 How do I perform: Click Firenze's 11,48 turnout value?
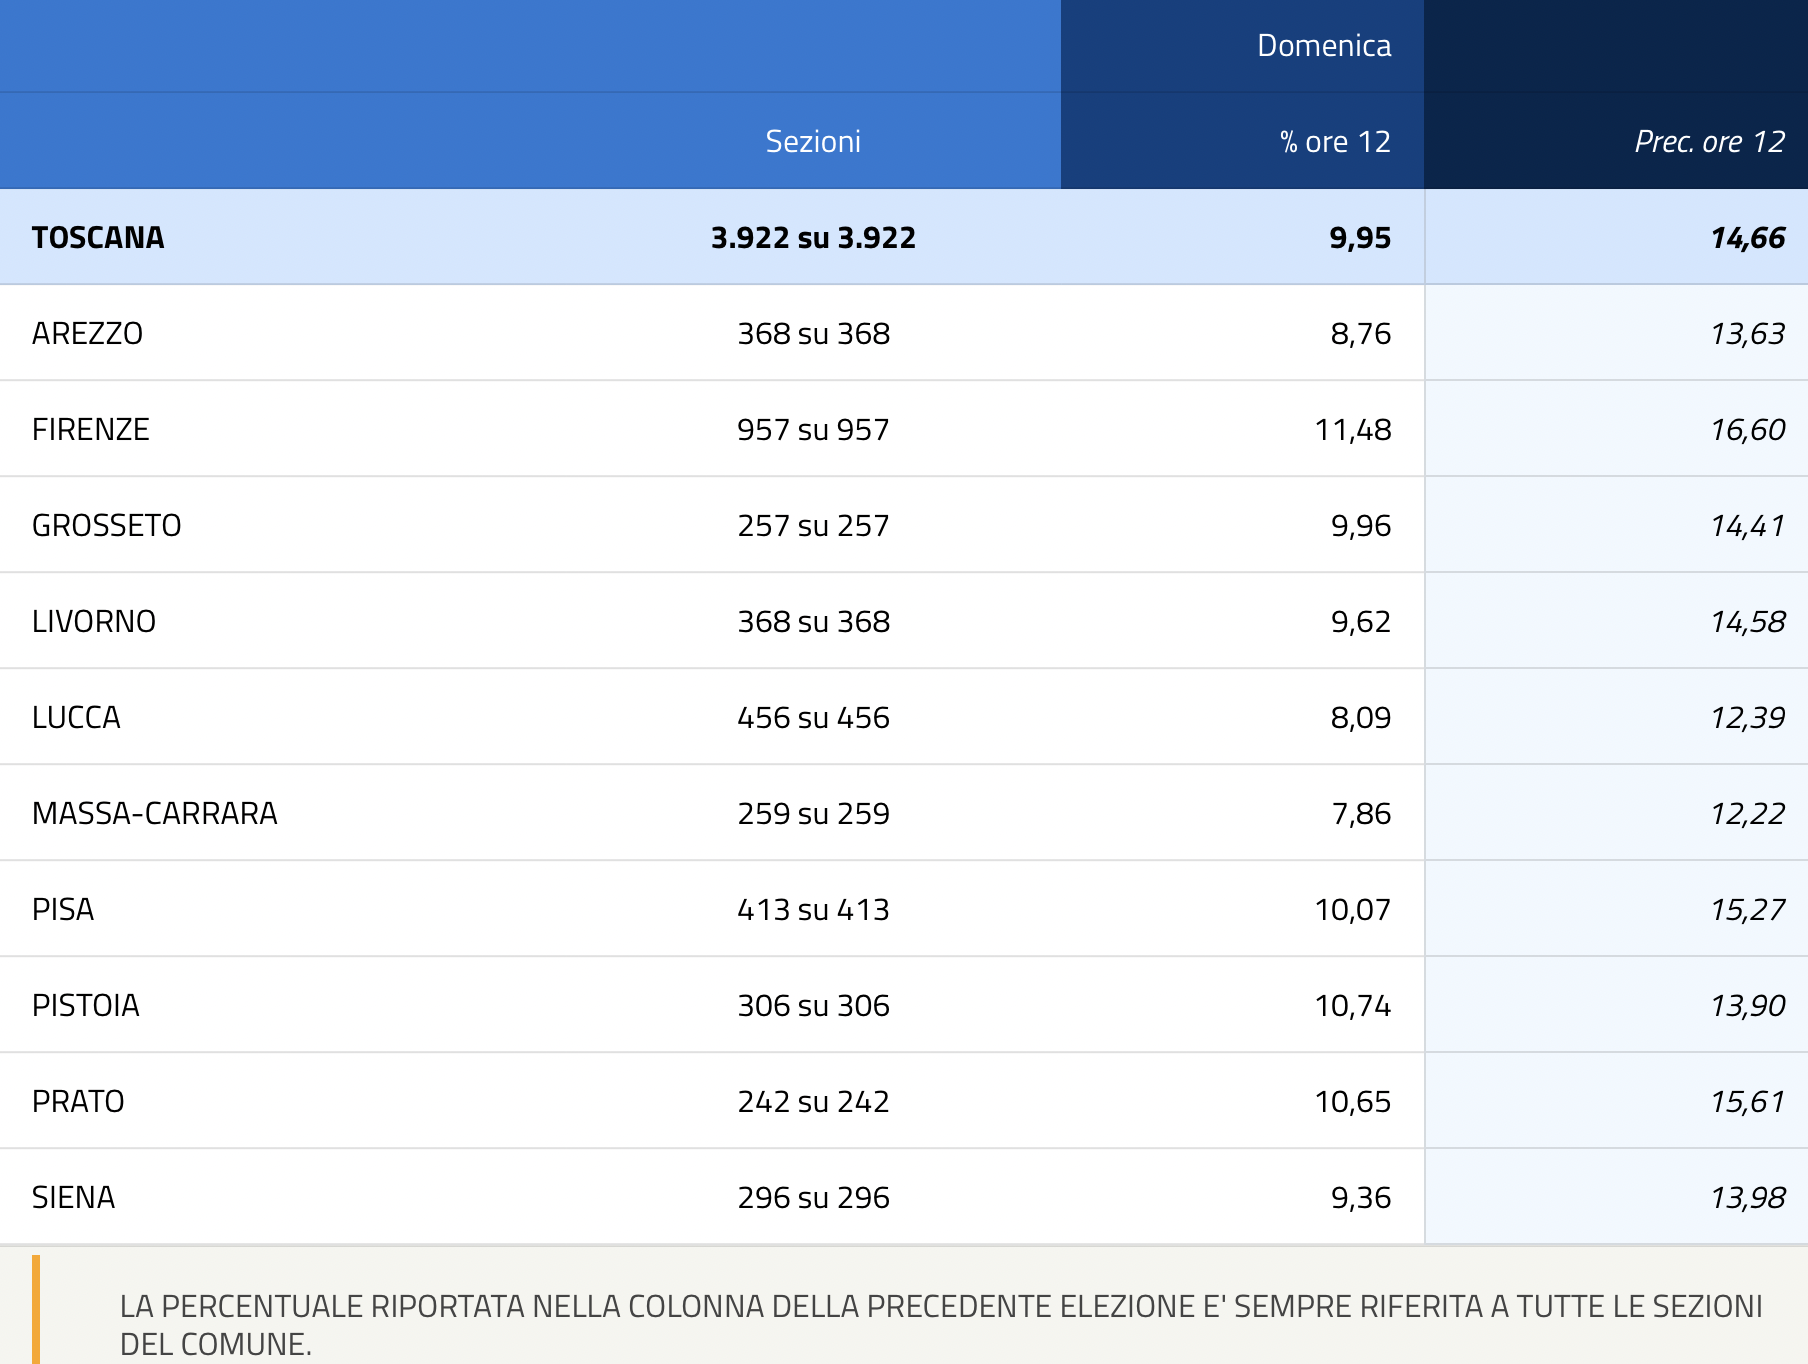coord(1352,429)
